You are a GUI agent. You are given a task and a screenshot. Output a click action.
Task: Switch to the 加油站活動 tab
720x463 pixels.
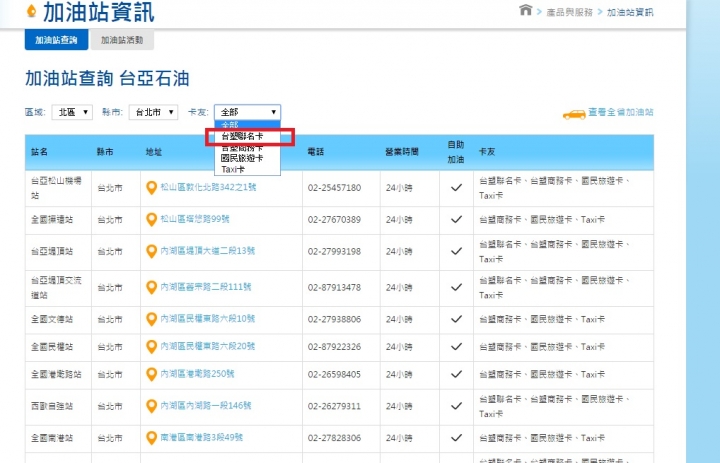(122, 40)
